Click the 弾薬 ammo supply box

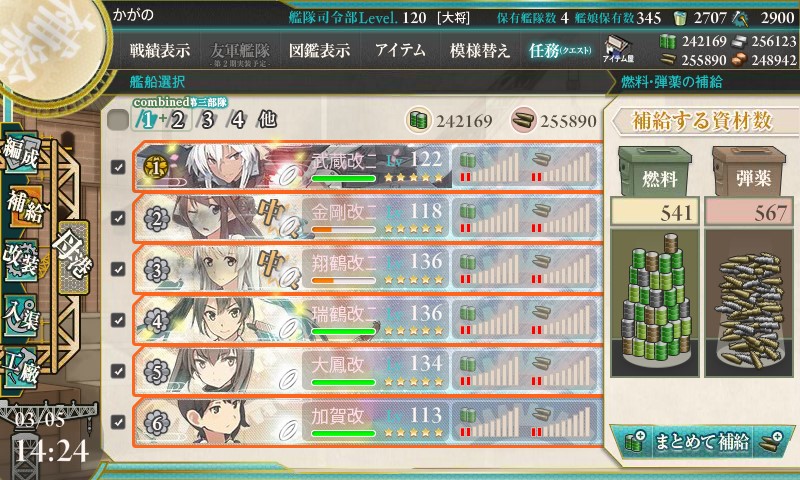(751, 172)
